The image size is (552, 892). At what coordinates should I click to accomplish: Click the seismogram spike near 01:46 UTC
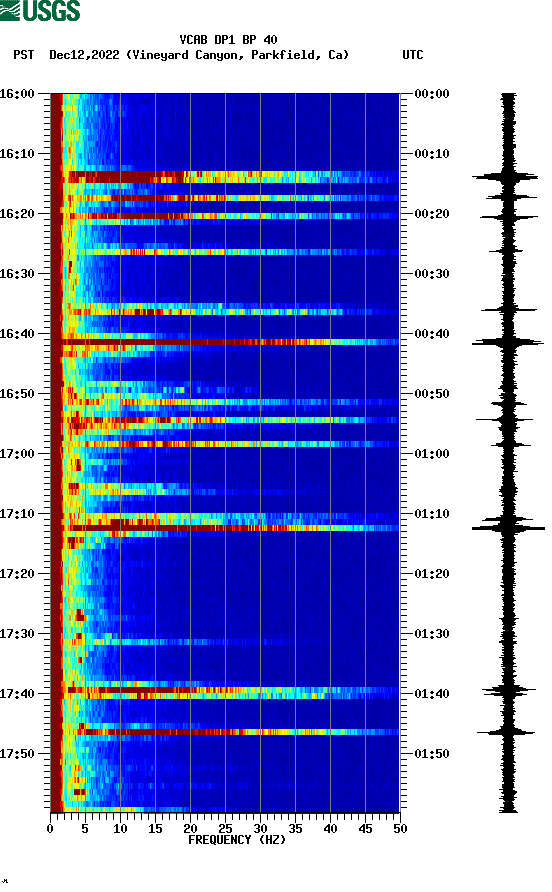(506, 732)
